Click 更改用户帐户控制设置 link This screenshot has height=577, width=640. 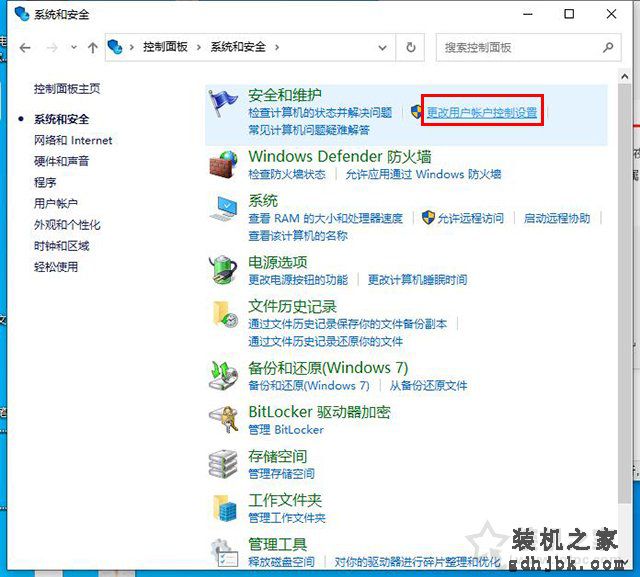tap(482, 112)
